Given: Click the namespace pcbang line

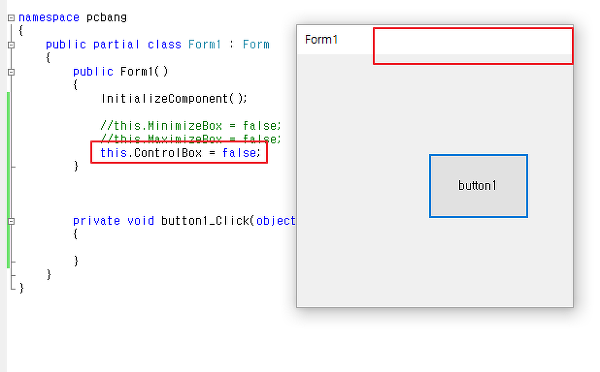Looking at the screenshot, I should [72, 18].
